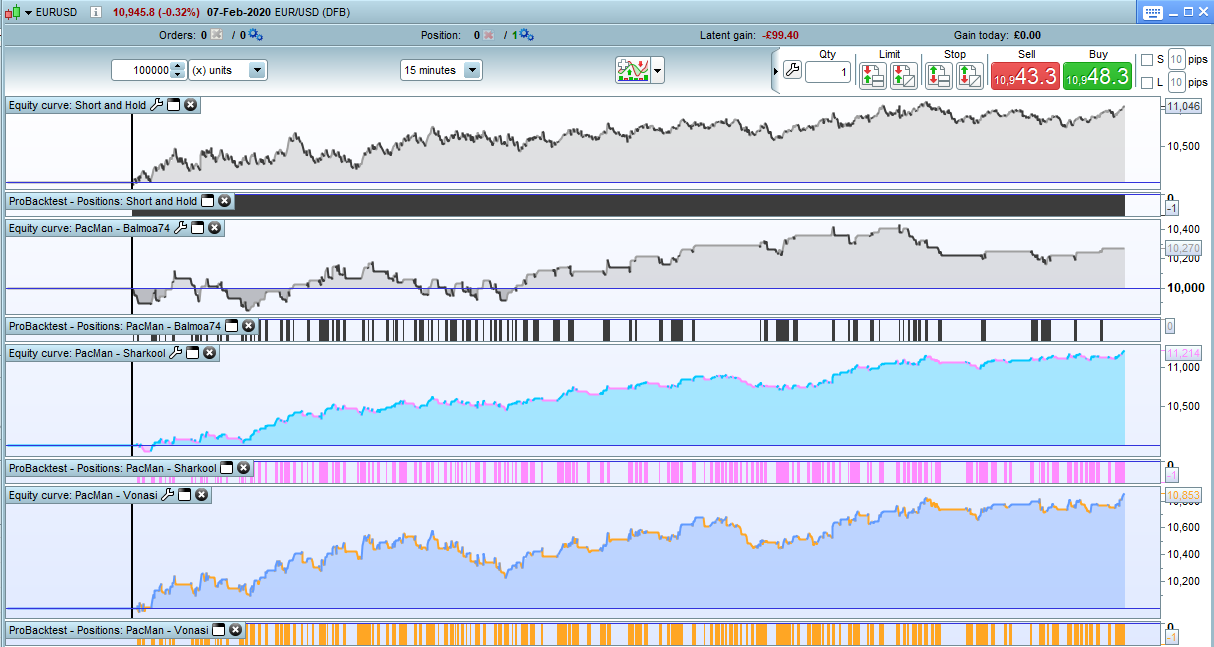
Task: Click the Qty input field
Action: (827, 72)
